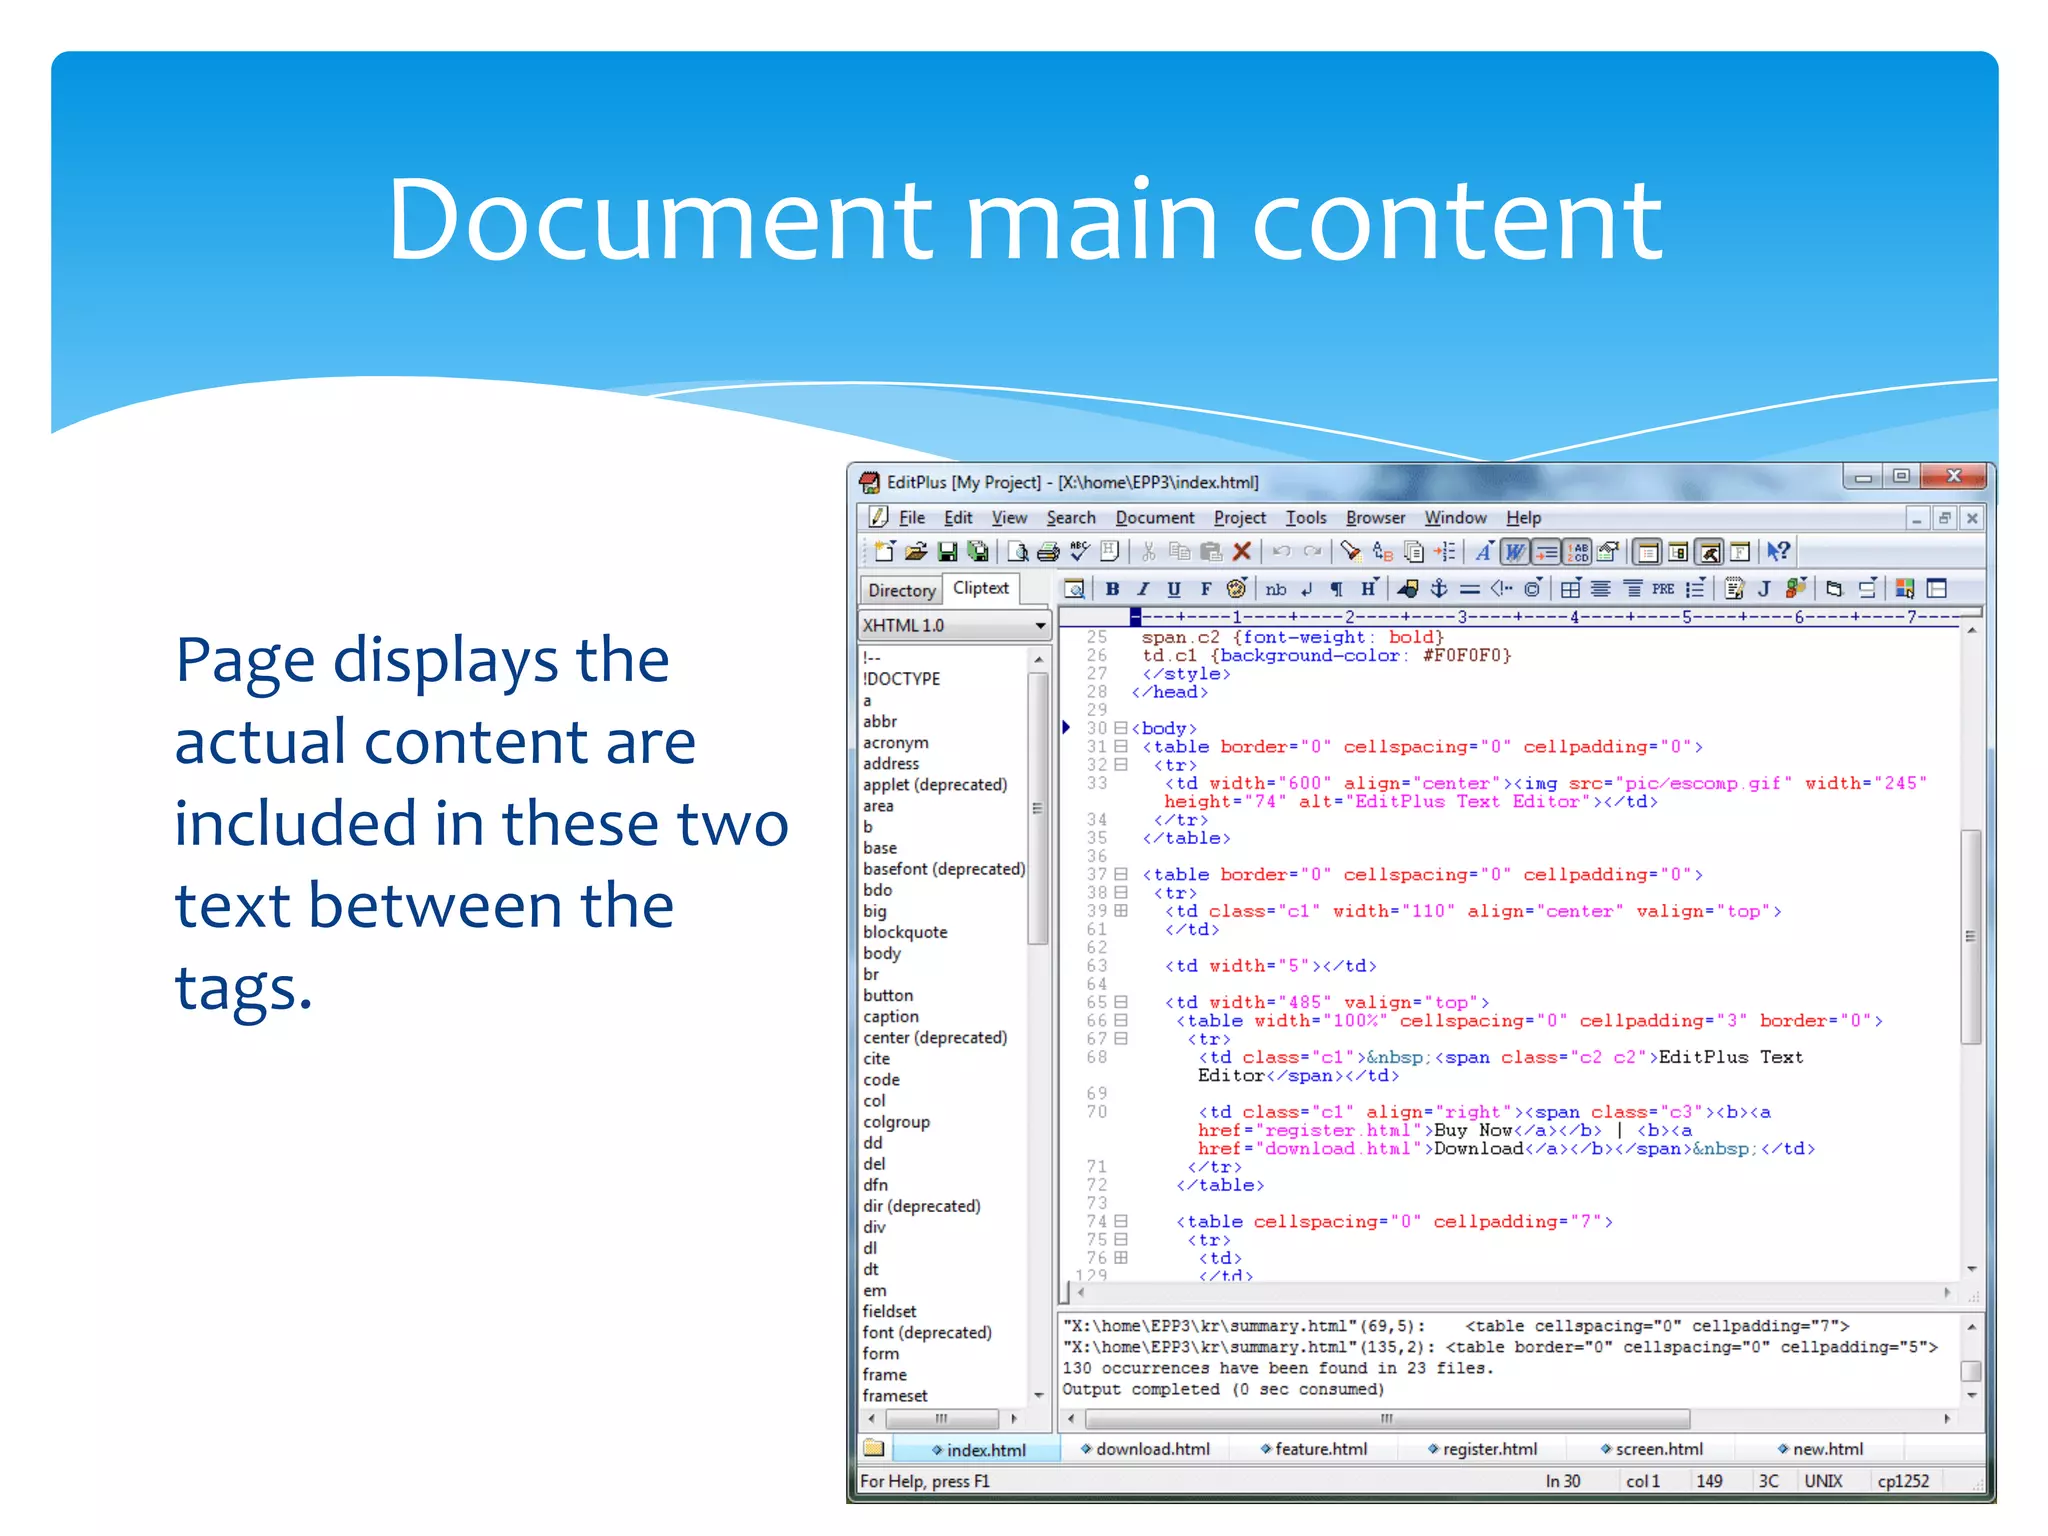The image size is (2048, 1536).
Task: Click the New document toolbar icon
Action: (884, 551)
